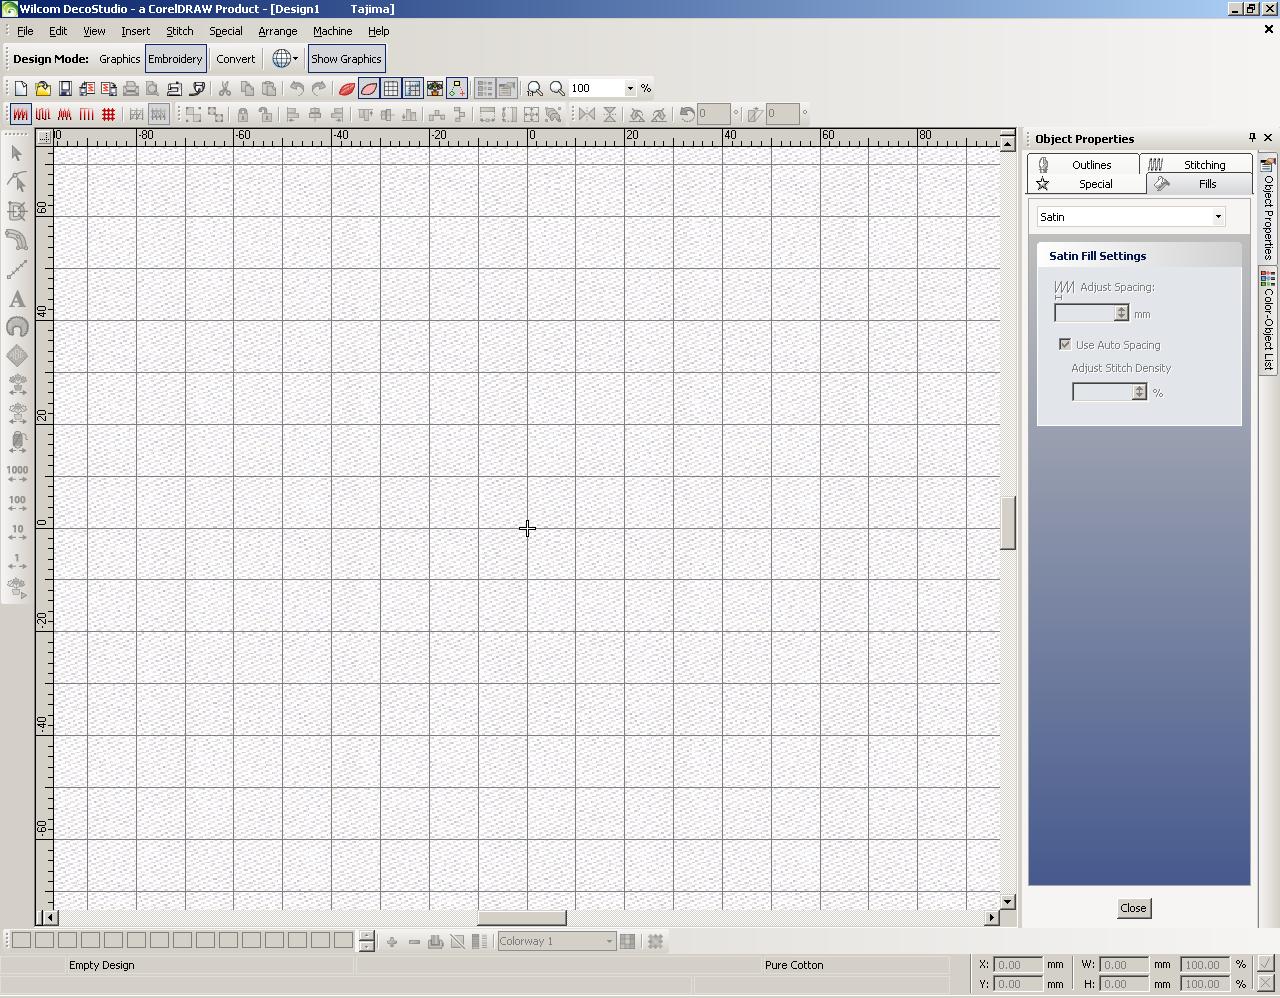Activate the Zoom In magnifier tool

click(557, 88)
